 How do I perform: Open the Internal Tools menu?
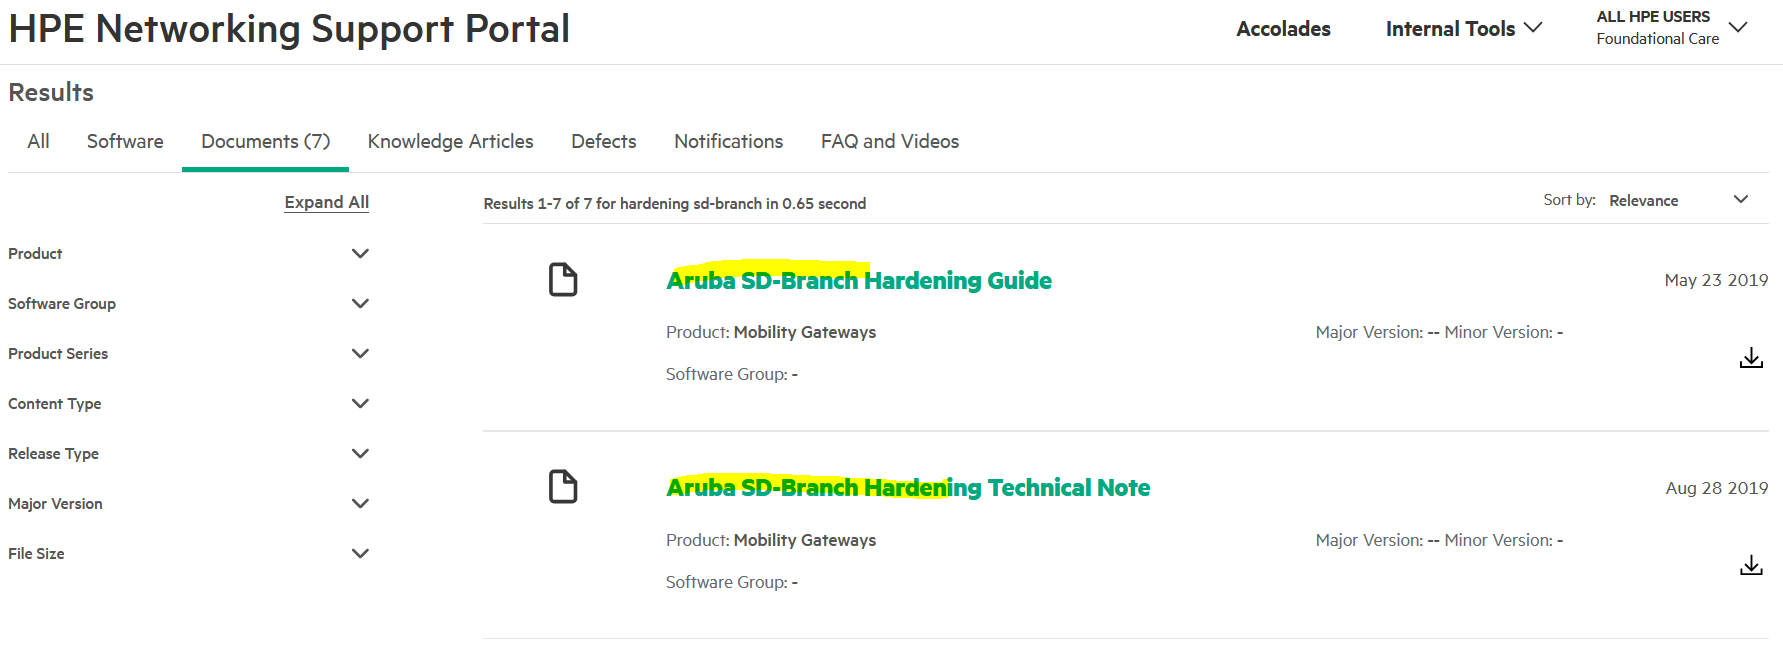[1463, 29]
